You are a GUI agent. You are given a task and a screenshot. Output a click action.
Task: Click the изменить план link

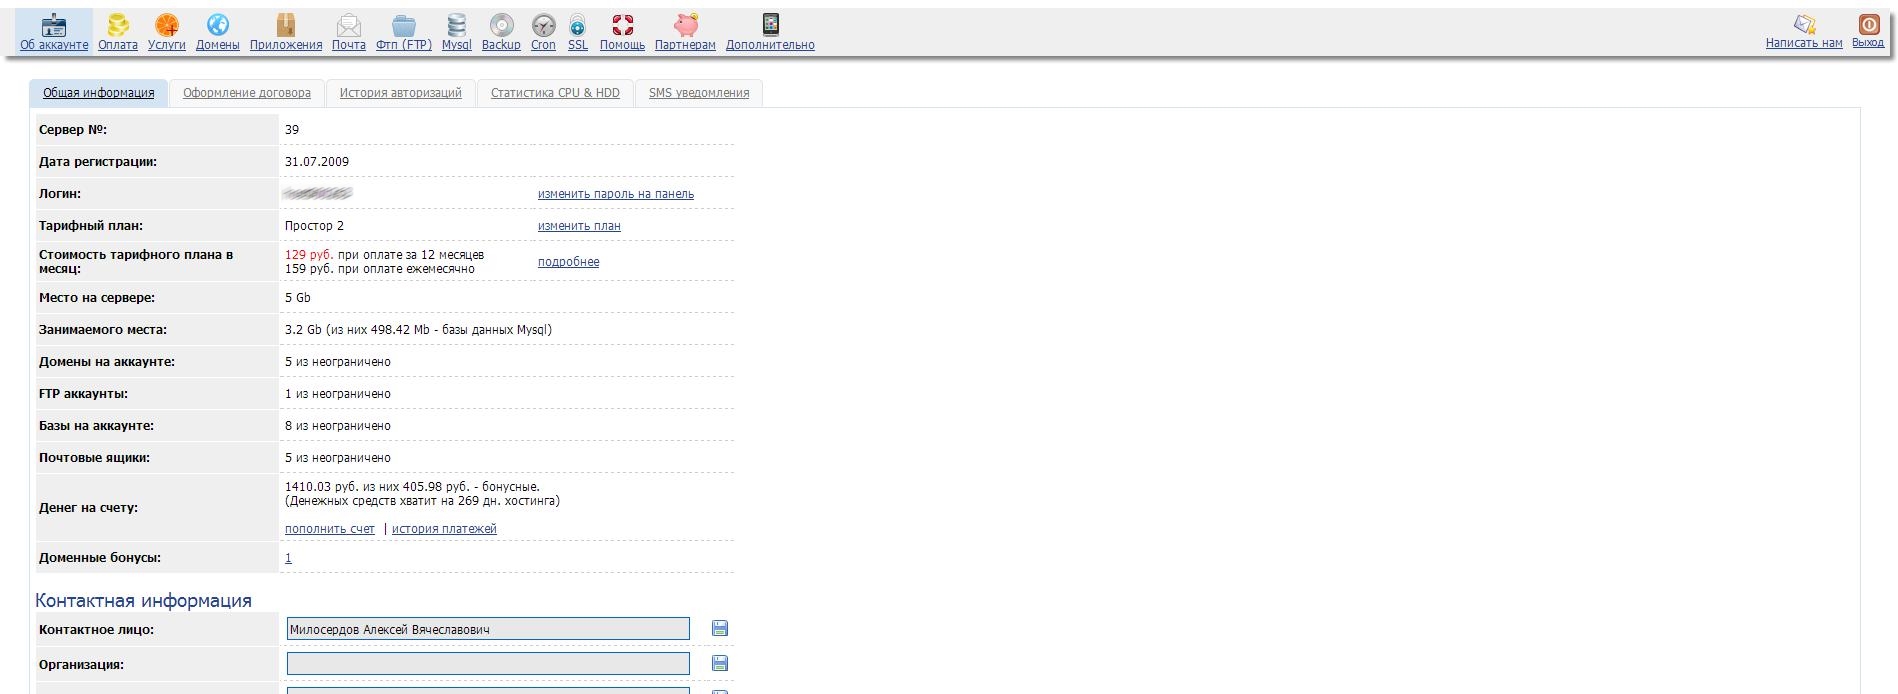click(579, 226)
